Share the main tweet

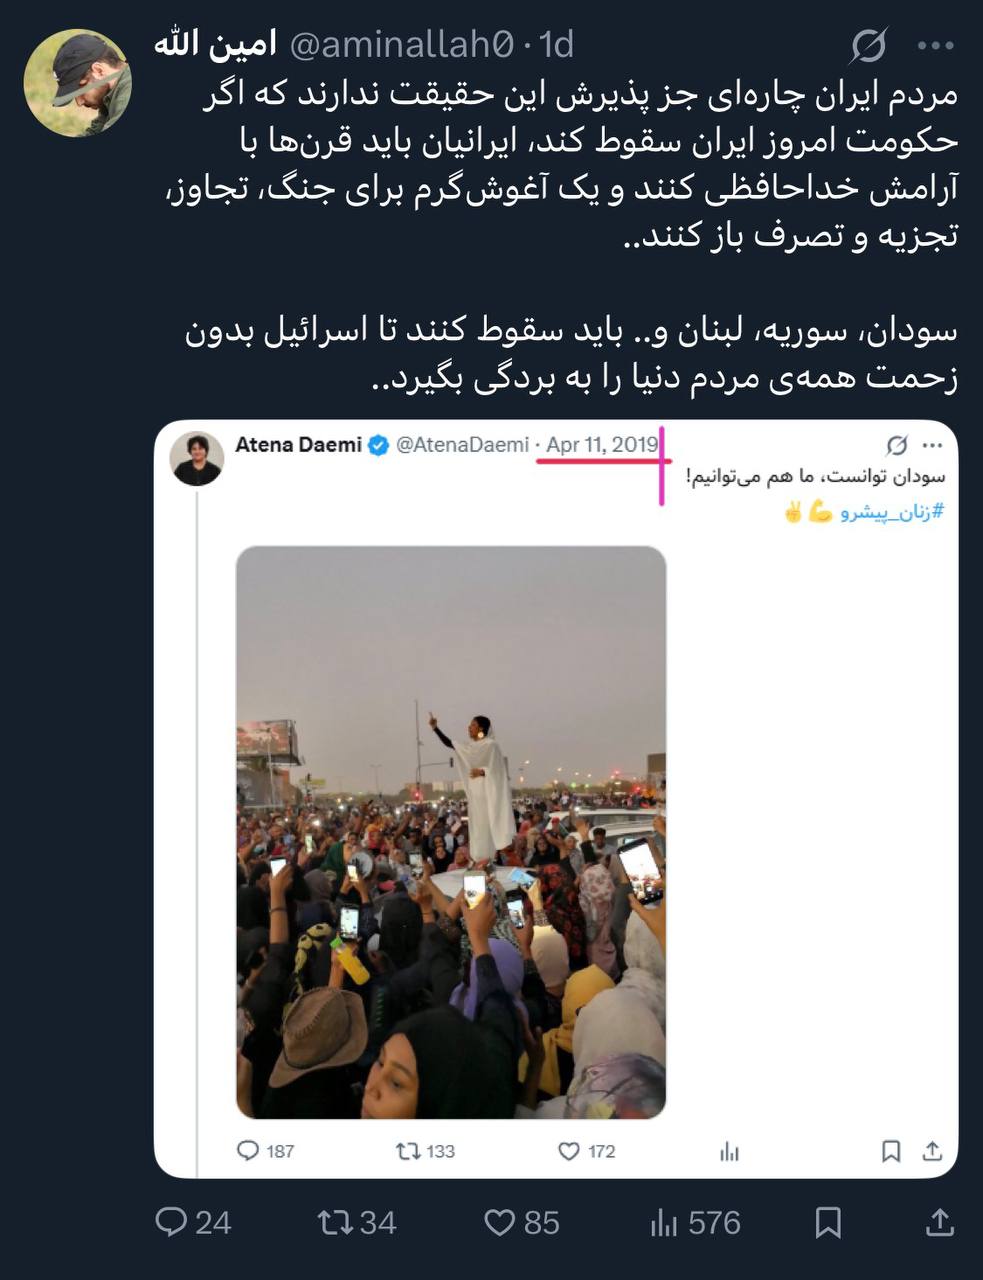tap(939, 1222)
